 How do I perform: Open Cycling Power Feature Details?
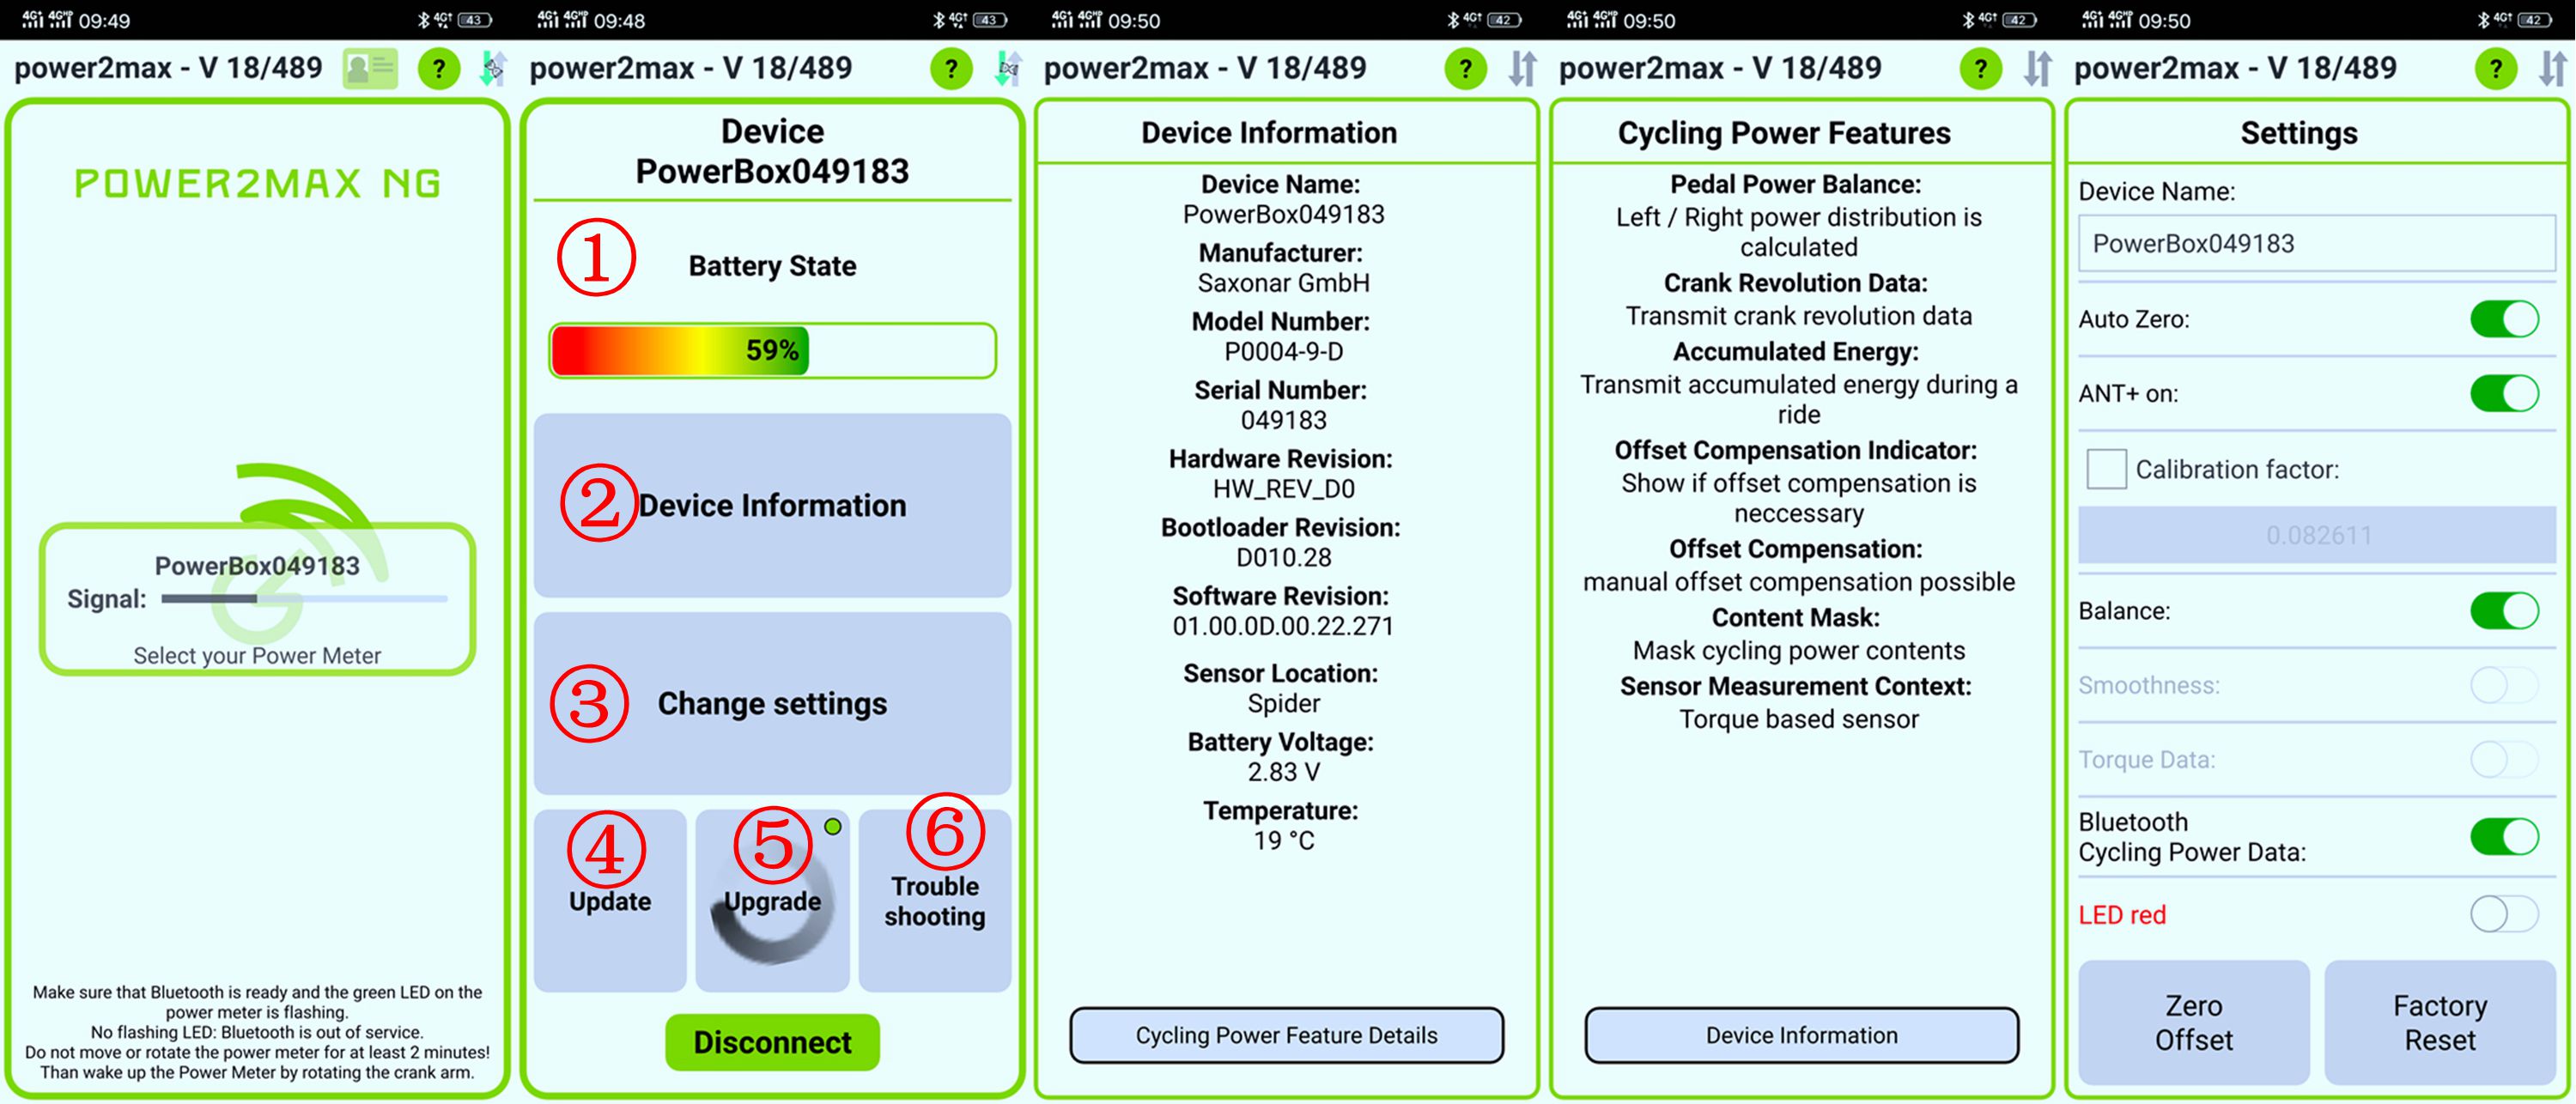coord(1286,1035)
